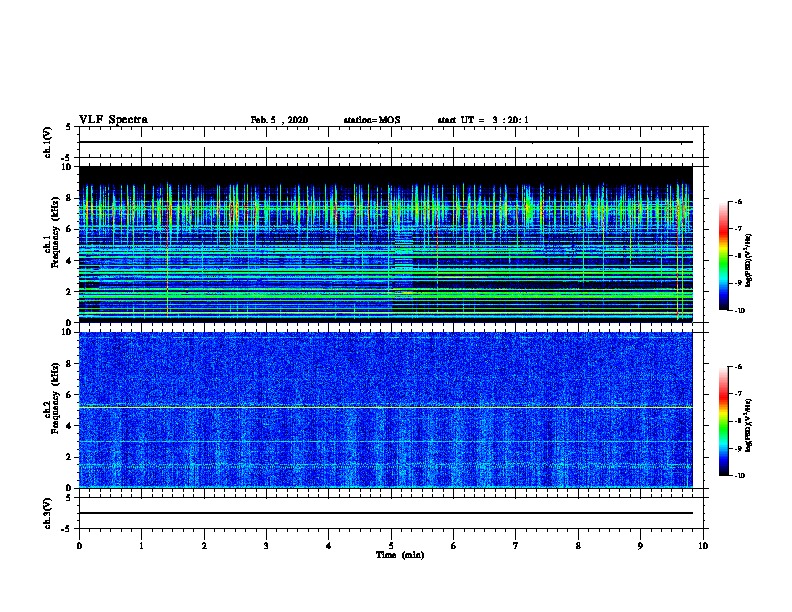The image size is (792, 612).
Task: Click the time axis tick label "7"
Action: click(x=516, y=546)
